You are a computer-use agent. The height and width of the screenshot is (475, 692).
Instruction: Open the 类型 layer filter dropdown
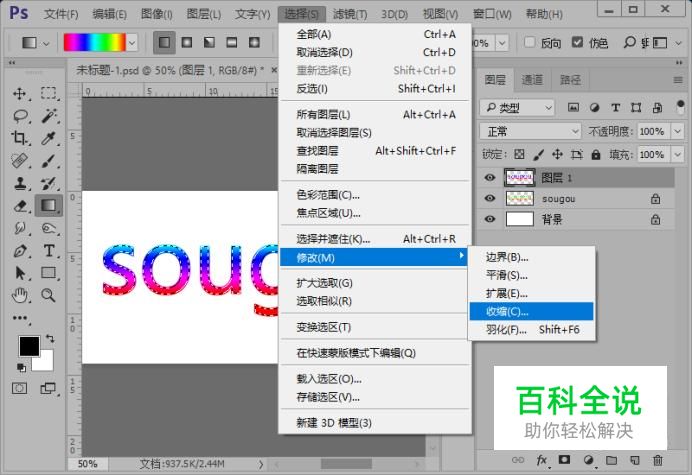coord(517,107)
